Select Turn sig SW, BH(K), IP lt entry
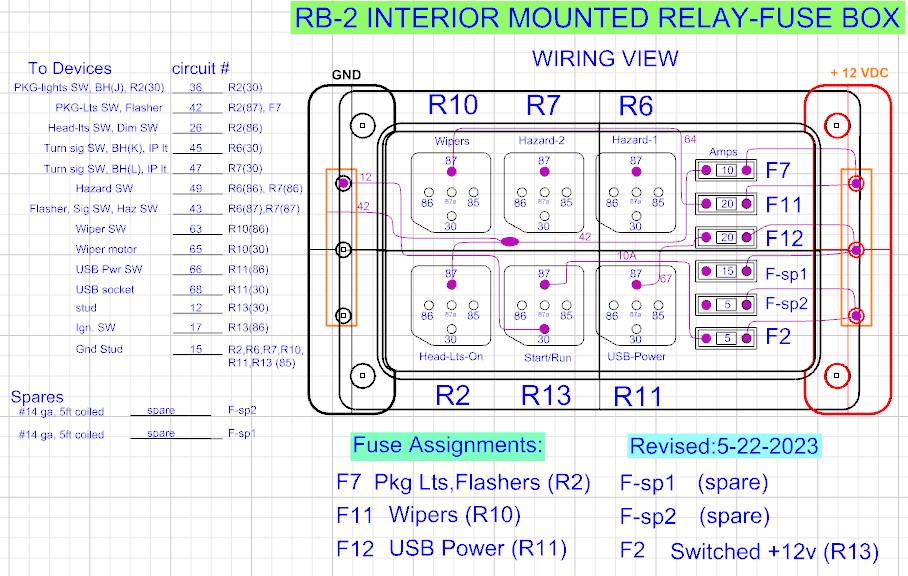The image size is (908, 576). pos(106,148)
